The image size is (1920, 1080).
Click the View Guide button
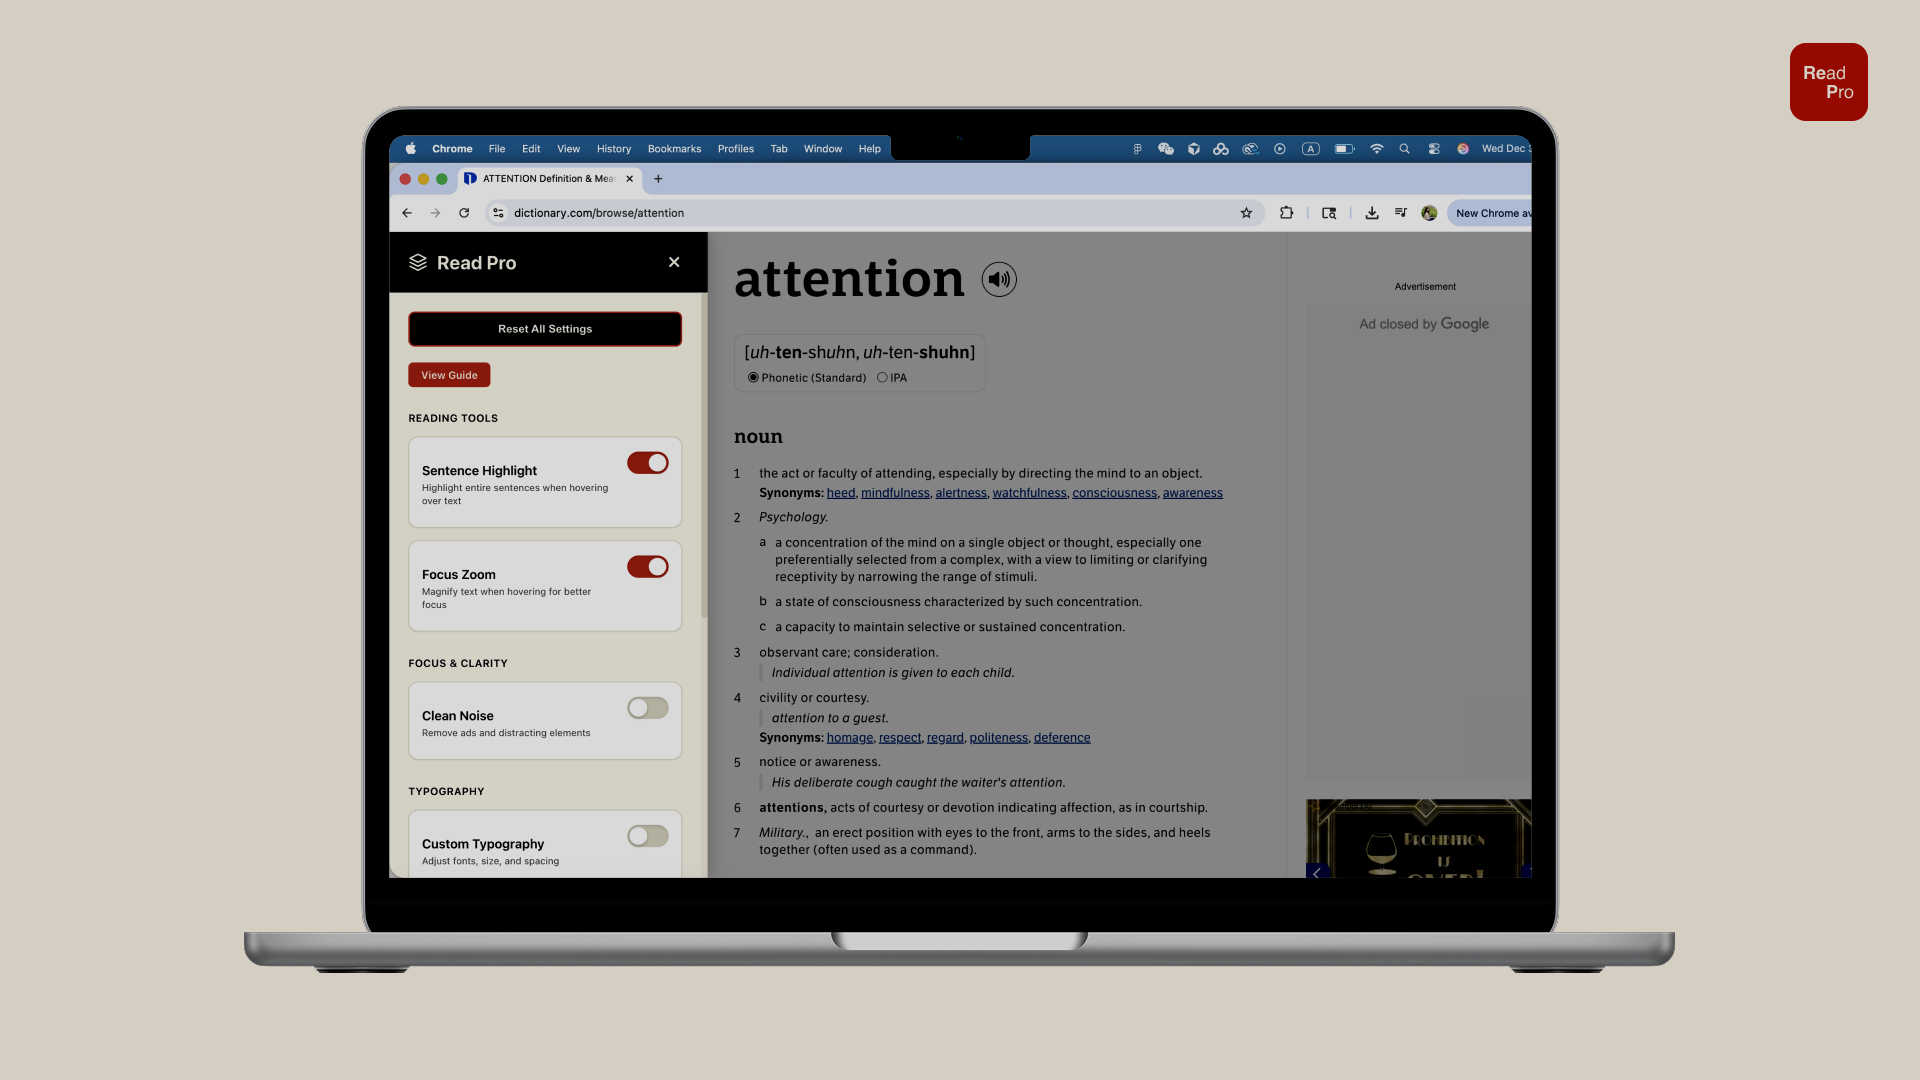[x=449, y=375]
